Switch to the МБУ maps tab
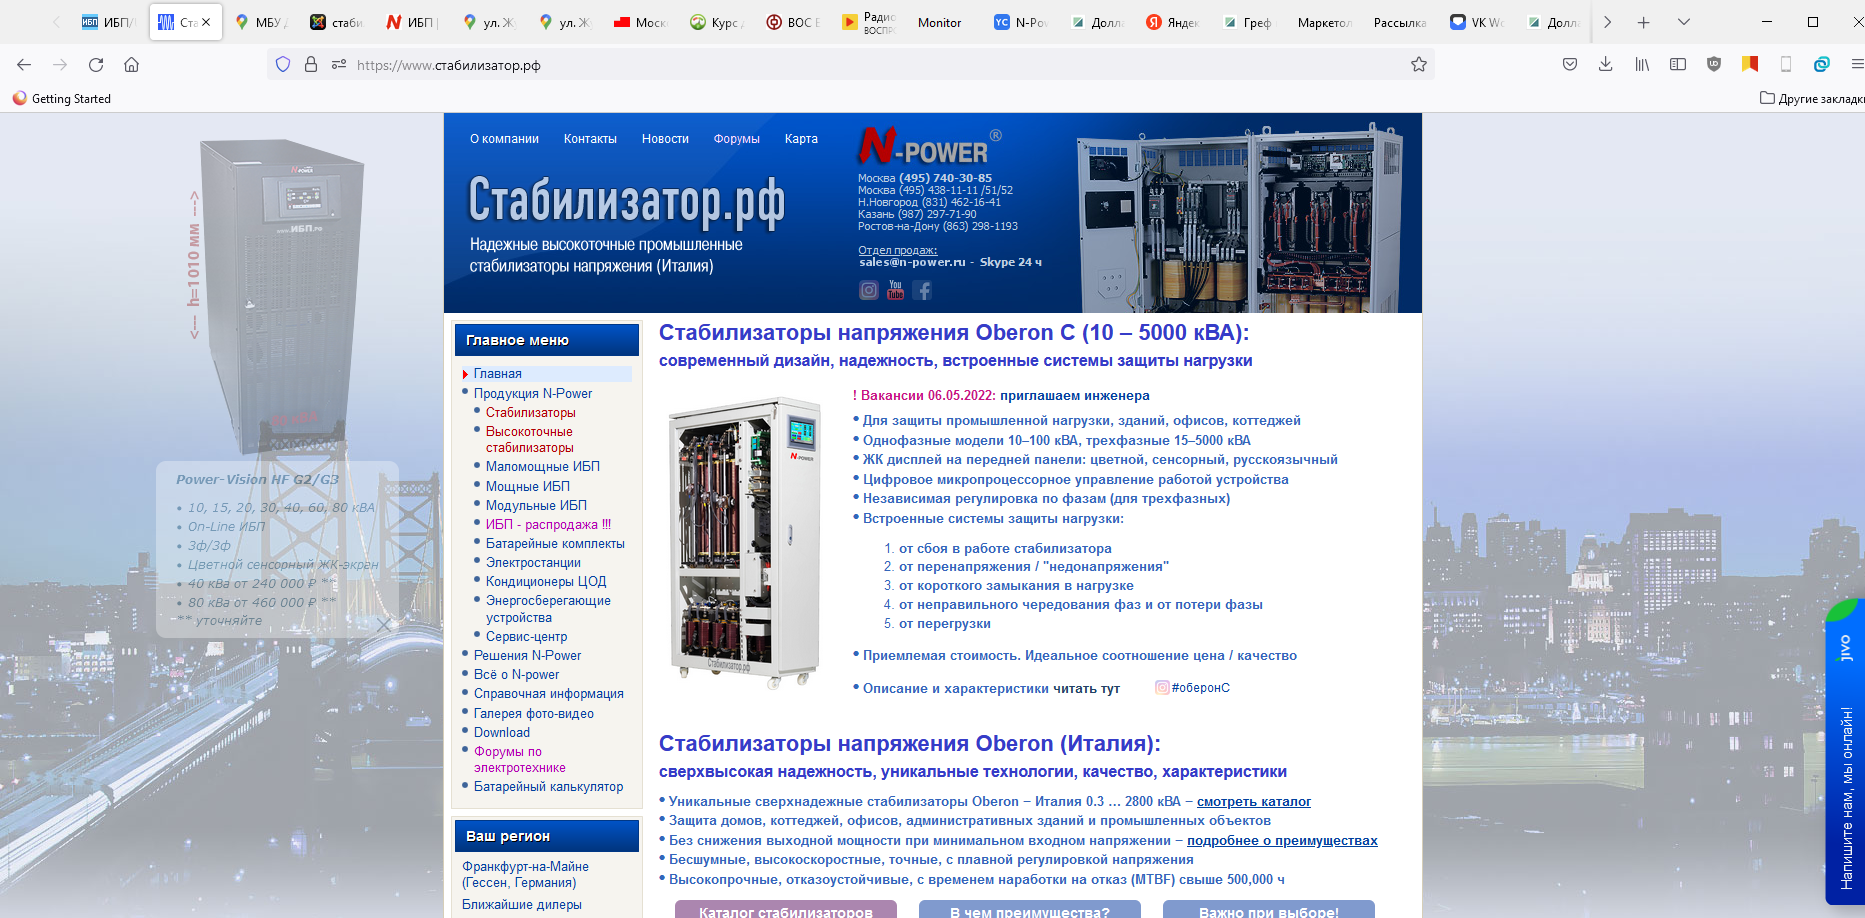Viewport: 1865px width, 918px height. tap(261, 22)
